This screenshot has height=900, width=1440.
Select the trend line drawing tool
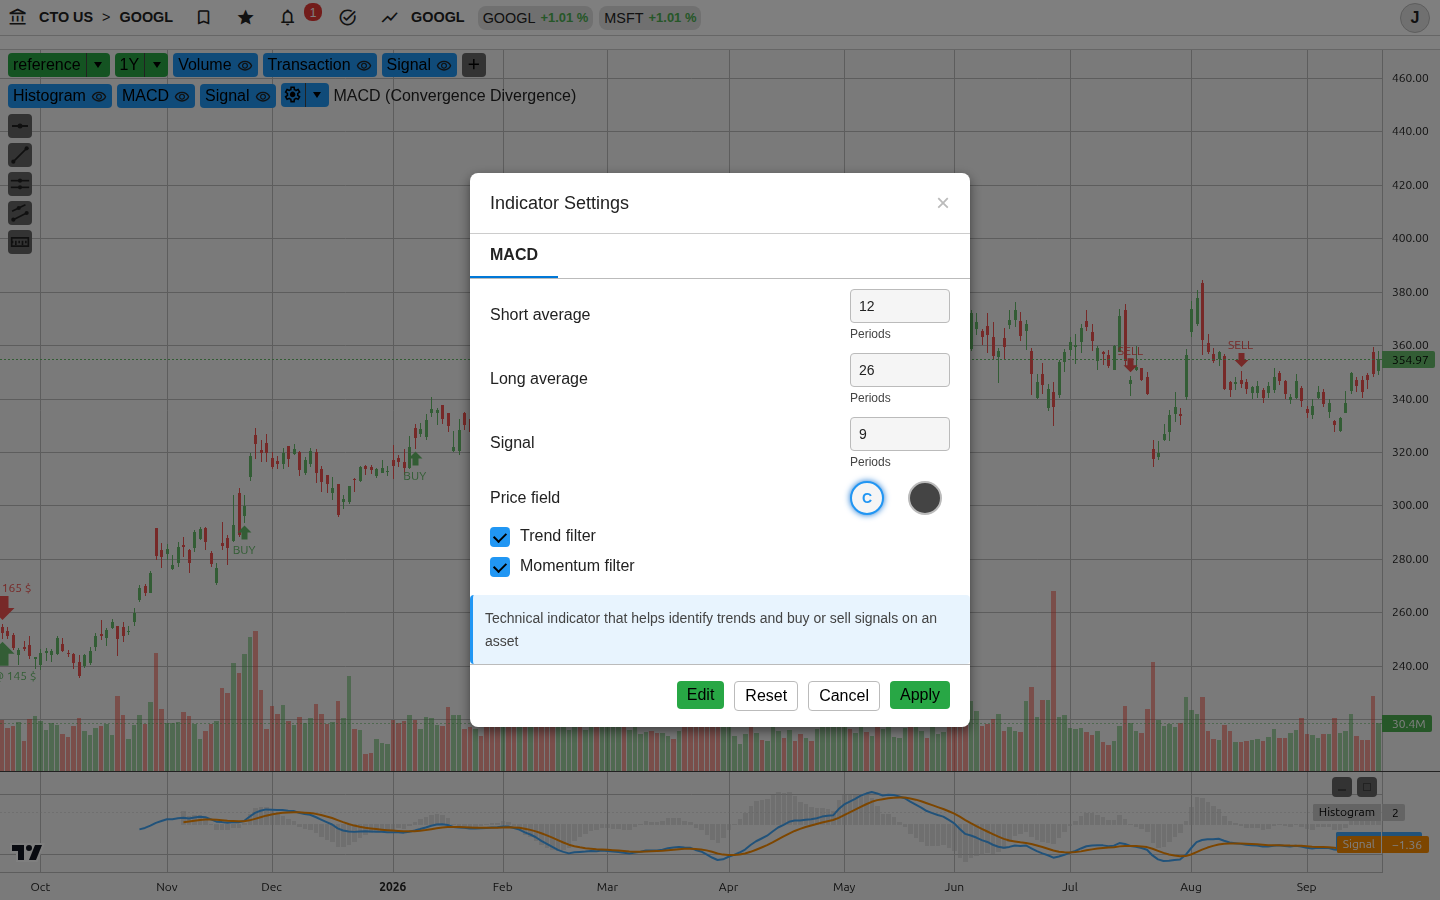tap(20, 155)
